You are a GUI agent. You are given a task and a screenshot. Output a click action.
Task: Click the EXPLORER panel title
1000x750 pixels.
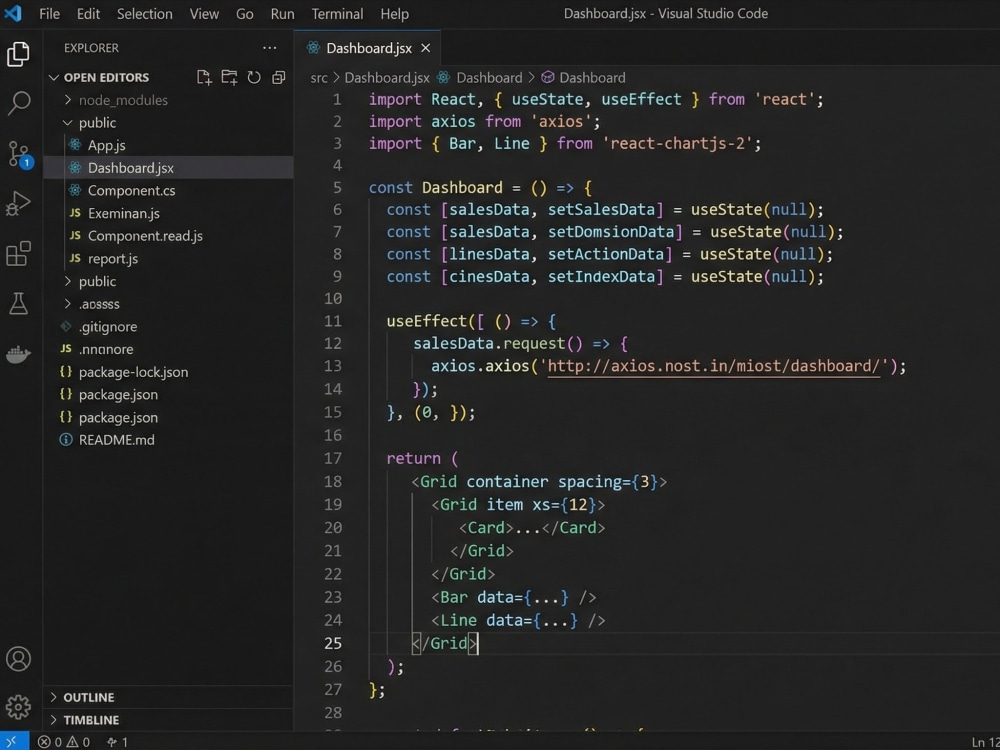91,48
